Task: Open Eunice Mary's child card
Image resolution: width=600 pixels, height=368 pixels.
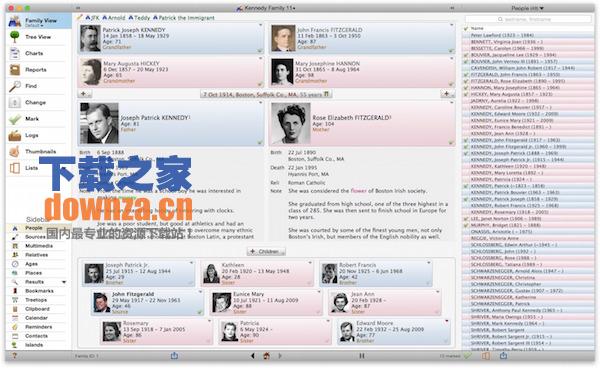Action: click(266, 302)
